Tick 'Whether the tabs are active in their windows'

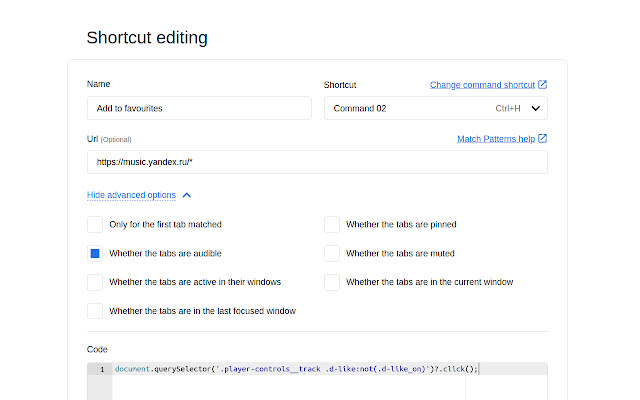click(x=95, y=282)
